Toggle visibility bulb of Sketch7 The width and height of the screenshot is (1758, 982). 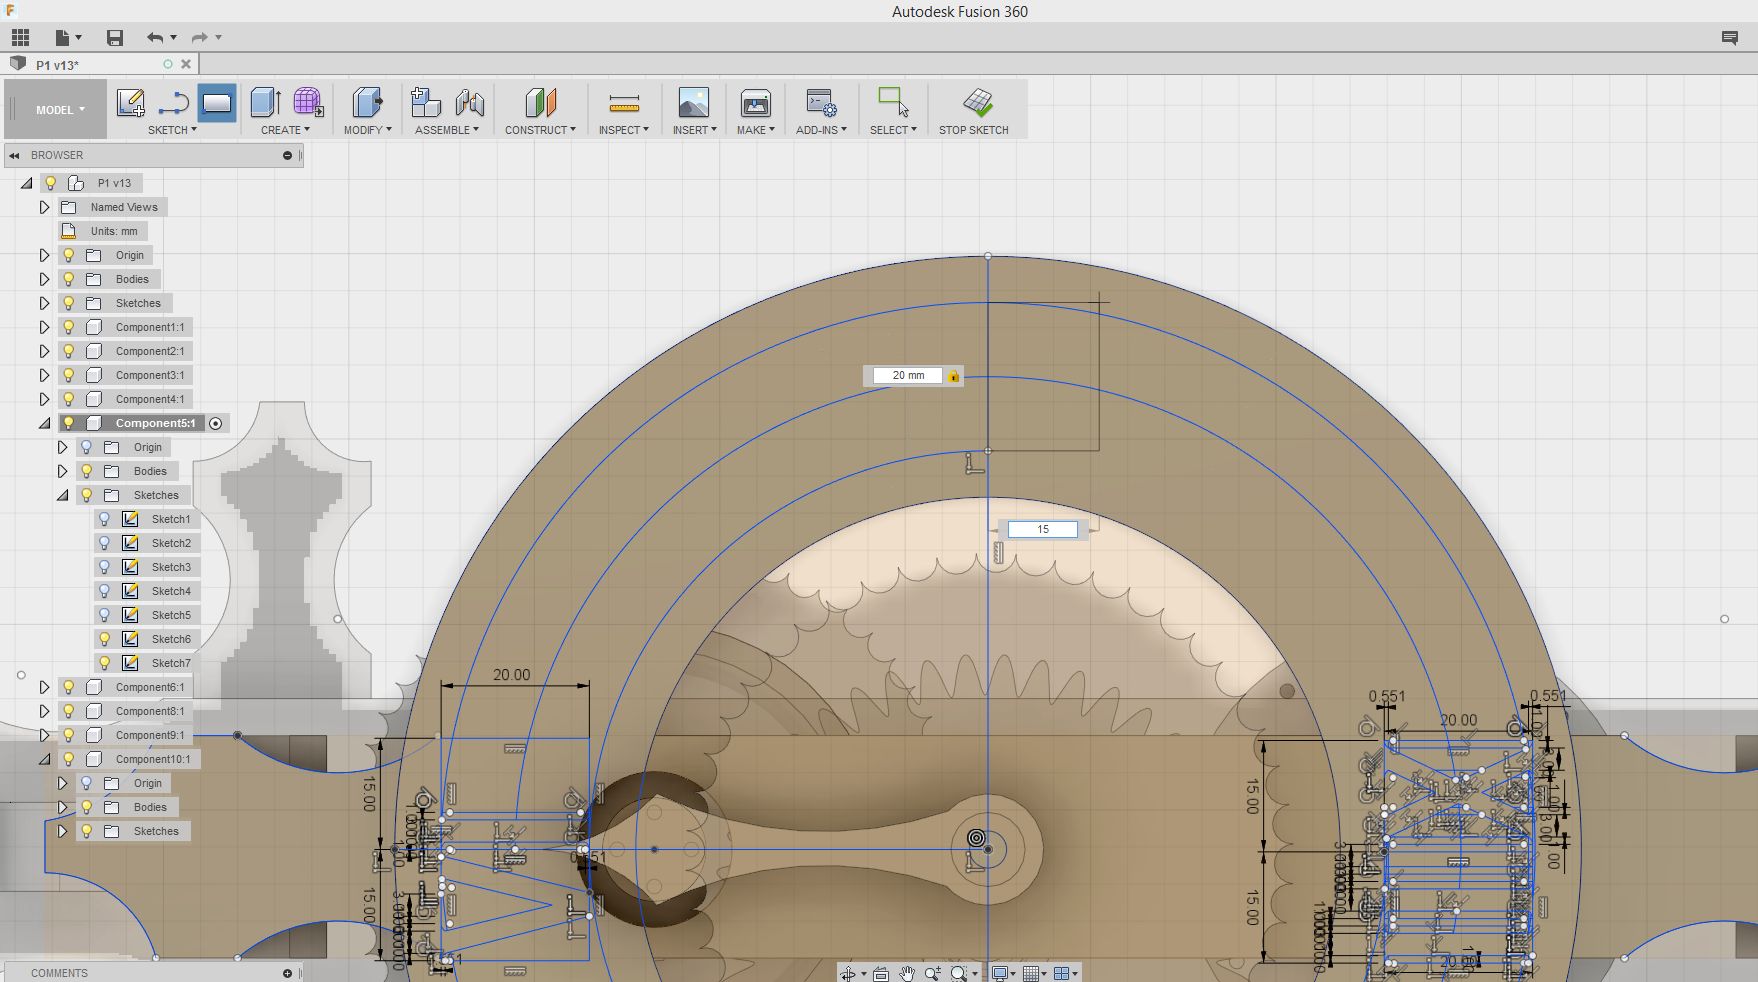coord(105,663)
